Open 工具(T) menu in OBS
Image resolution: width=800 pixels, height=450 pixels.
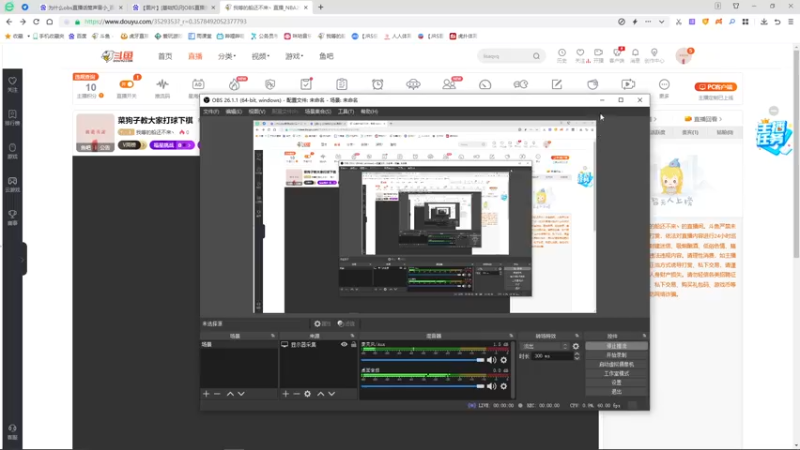pyautogui.click(x=345, y=111)
